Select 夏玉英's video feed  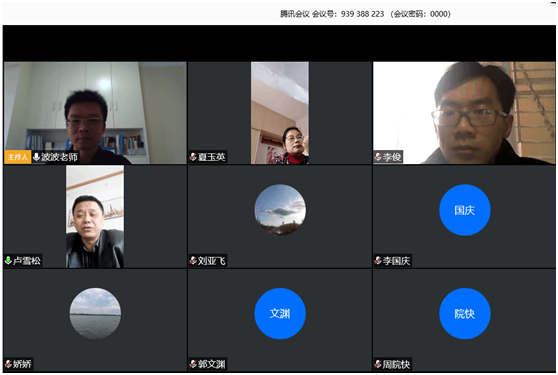(x=280, y=113)
